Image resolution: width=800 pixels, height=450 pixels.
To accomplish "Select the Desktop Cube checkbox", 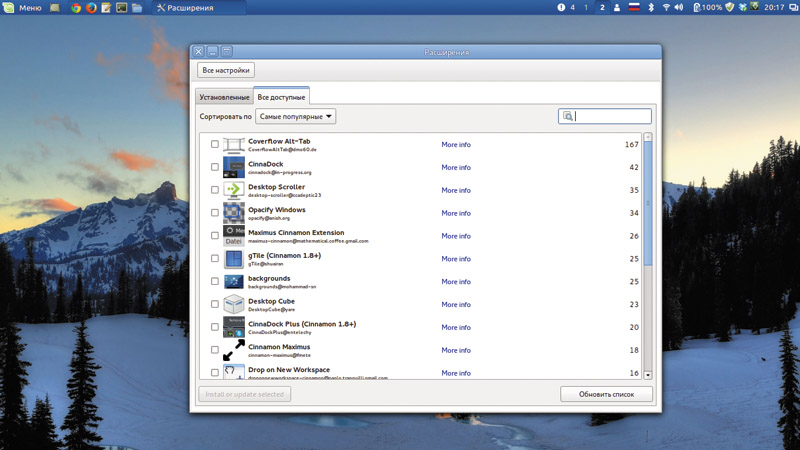I will click(x=215, y=304).
